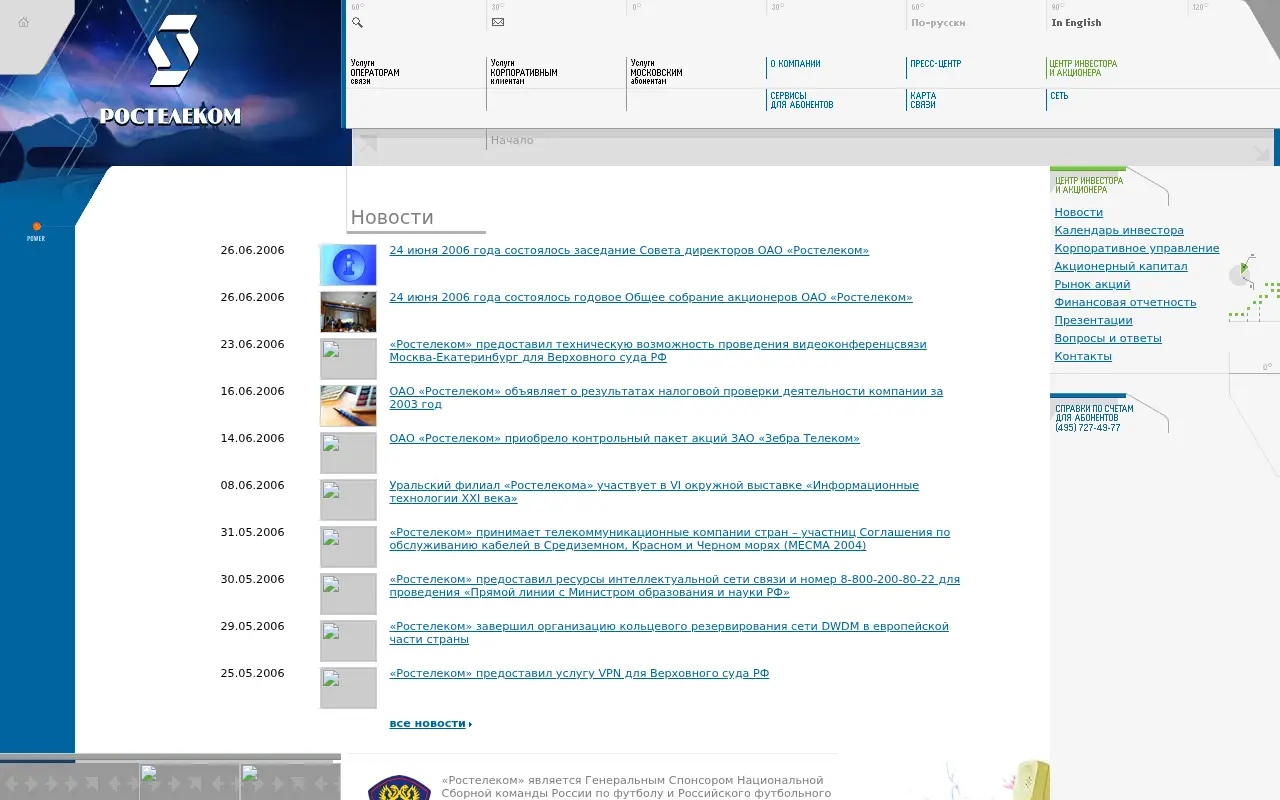Open Контакты sidebar link

click(1083, 356)
